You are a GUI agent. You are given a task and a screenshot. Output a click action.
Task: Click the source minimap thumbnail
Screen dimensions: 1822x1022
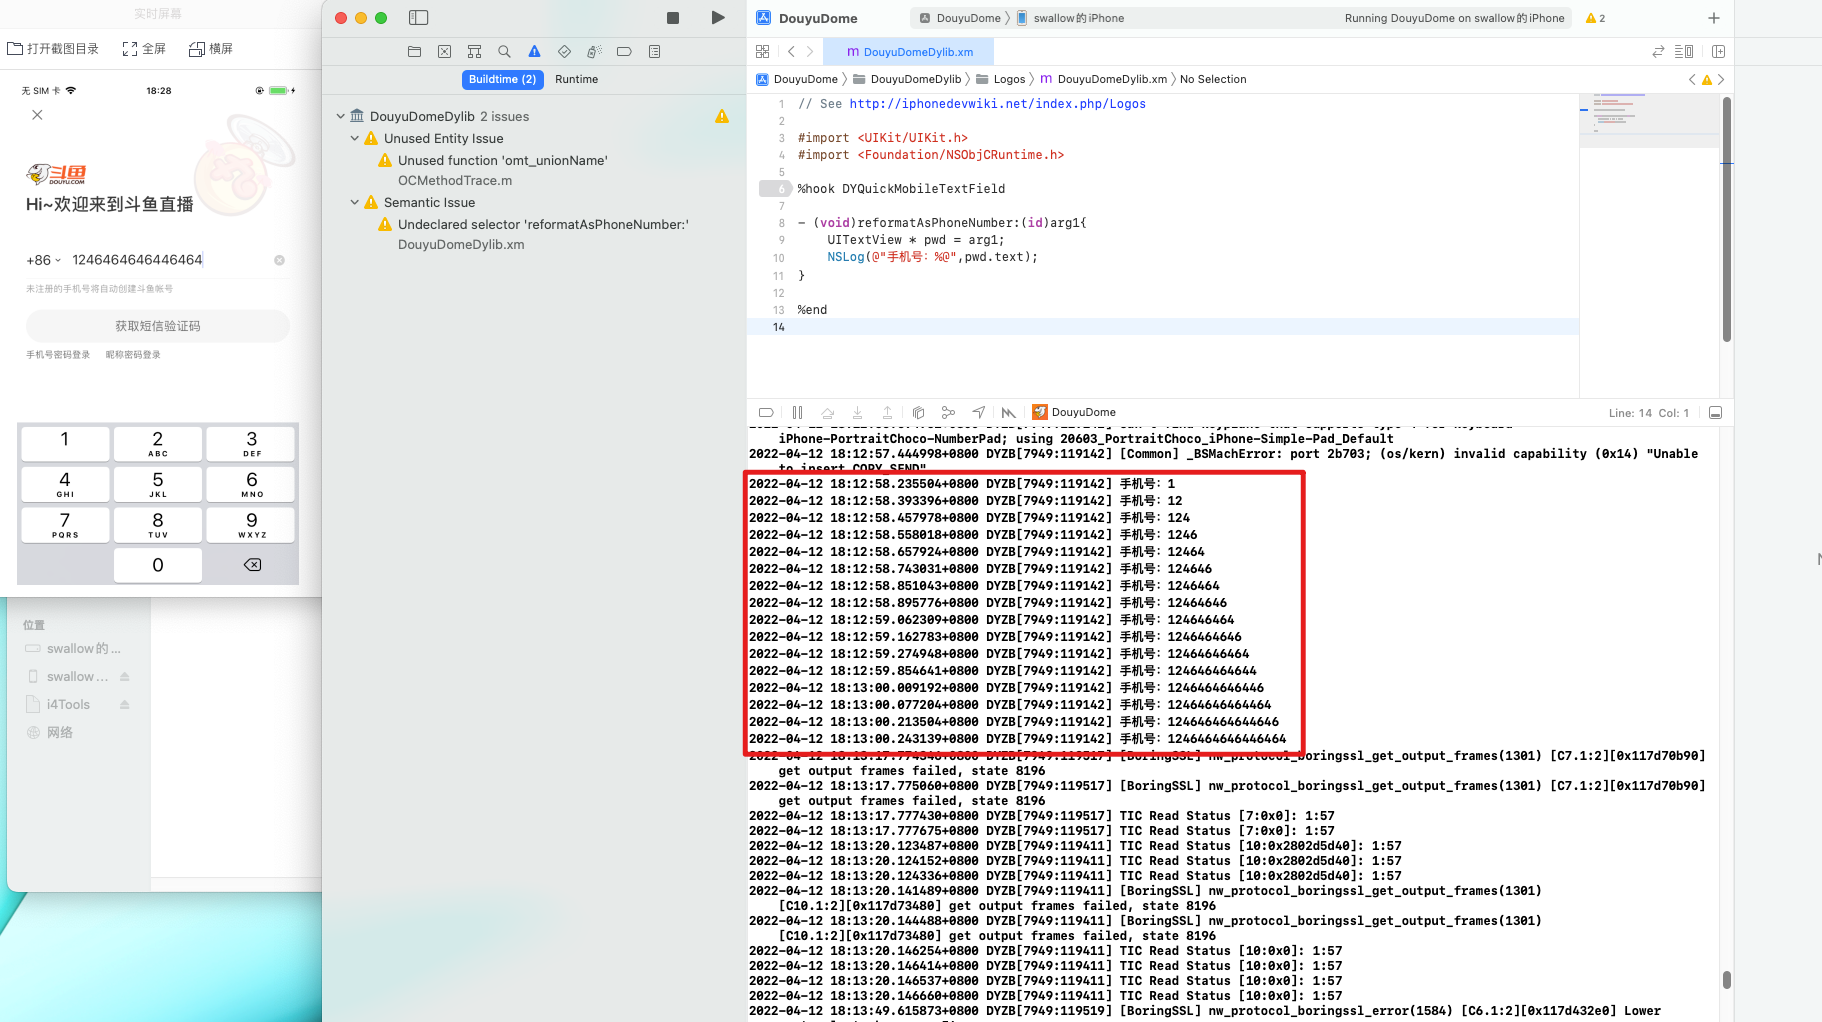(x=1648, y=120)
